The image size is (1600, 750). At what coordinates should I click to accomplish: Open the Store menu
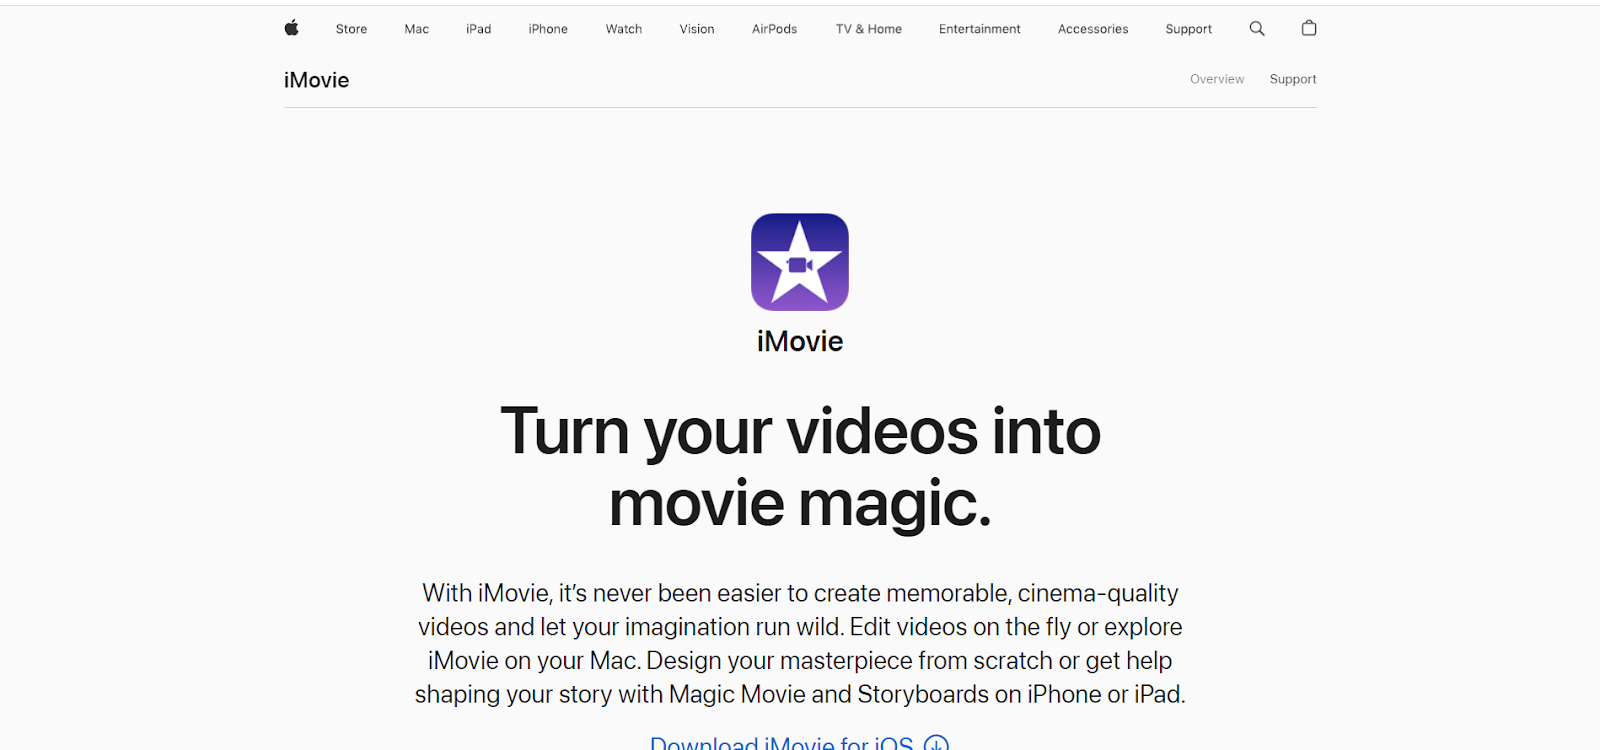[351, 29]
